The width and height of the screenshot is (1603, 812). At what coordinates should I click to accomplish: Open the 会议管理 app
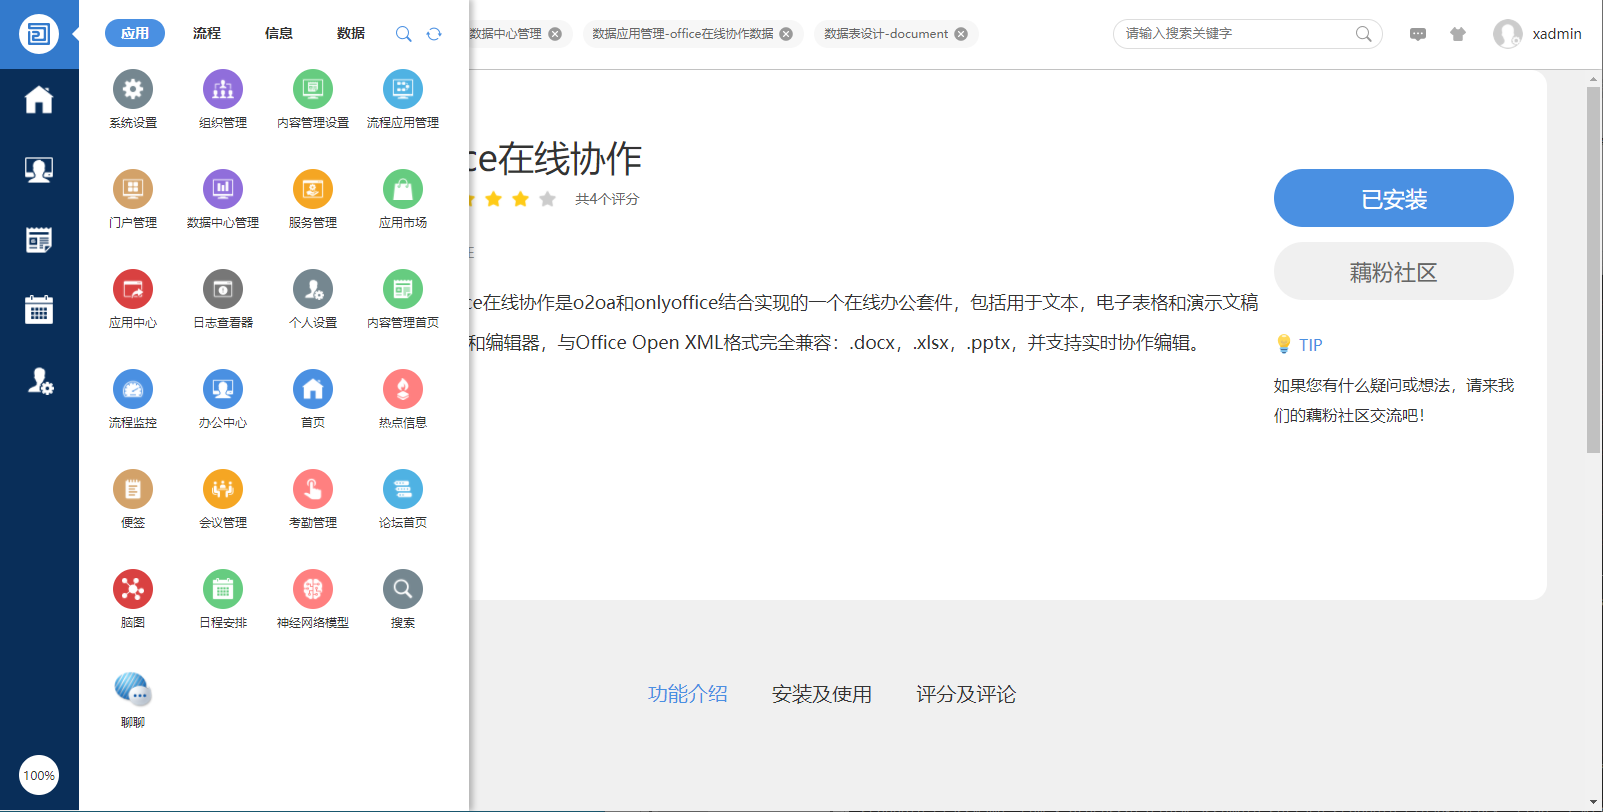(x=223, y=490)
